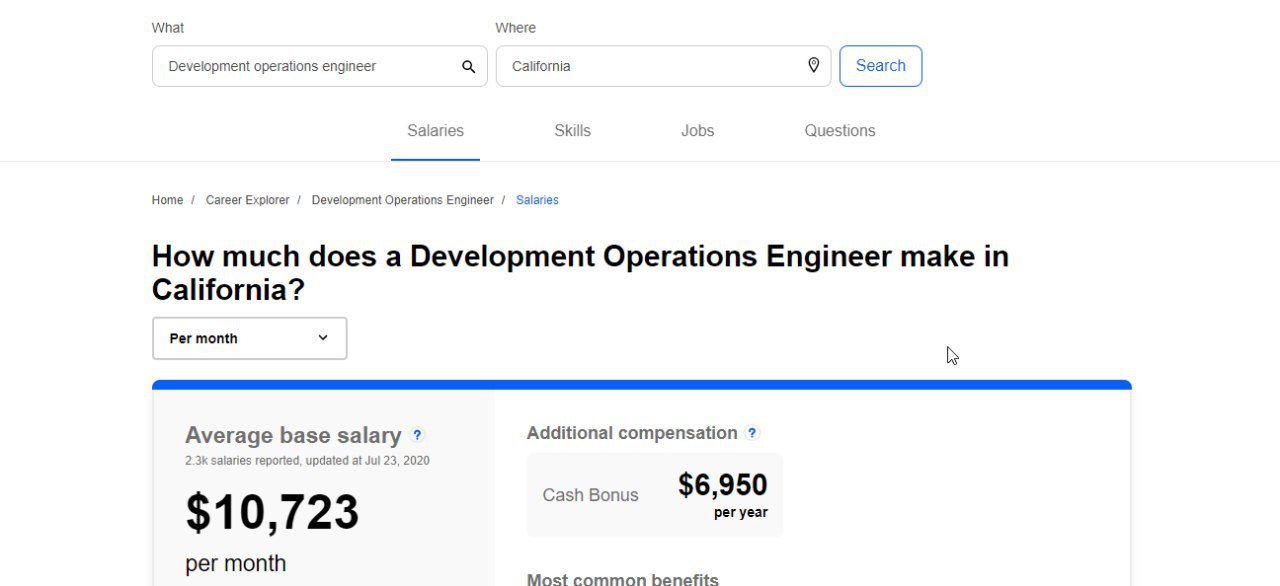The width and height of the screenshot is (1280, 586).
Task: Expand the Per month pay period dropdown
Action: click(249, 338)
